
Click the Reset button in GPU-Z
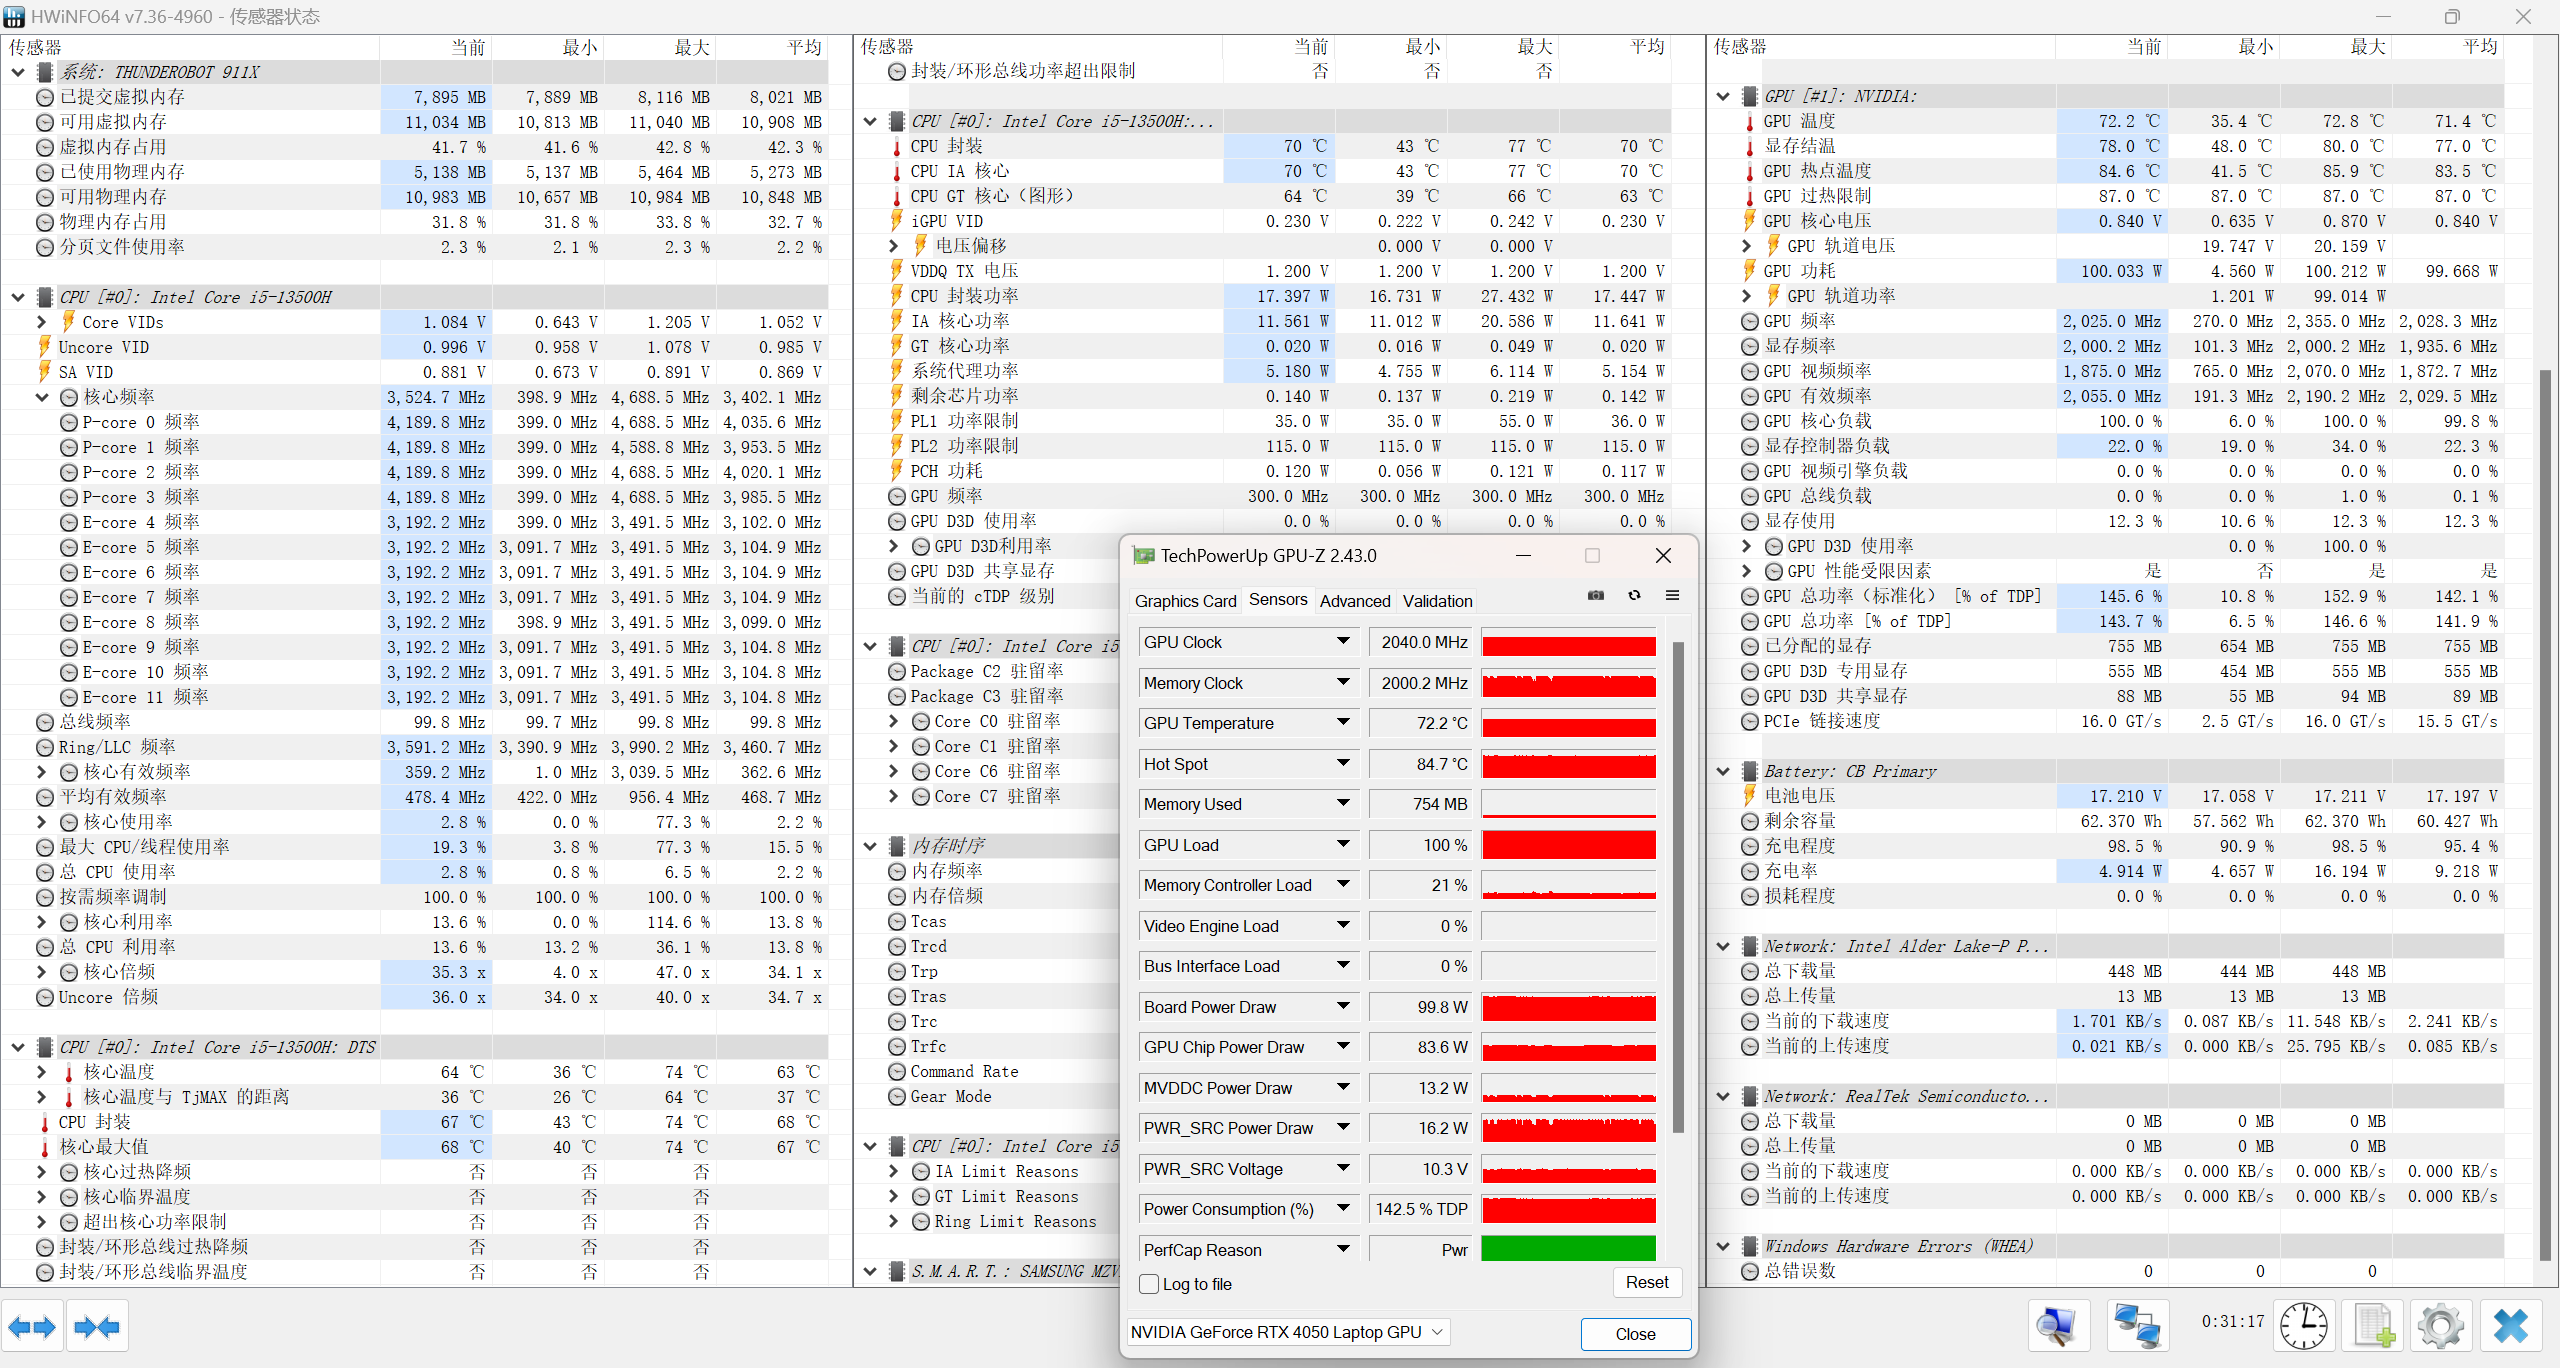pos(1647,1282)
